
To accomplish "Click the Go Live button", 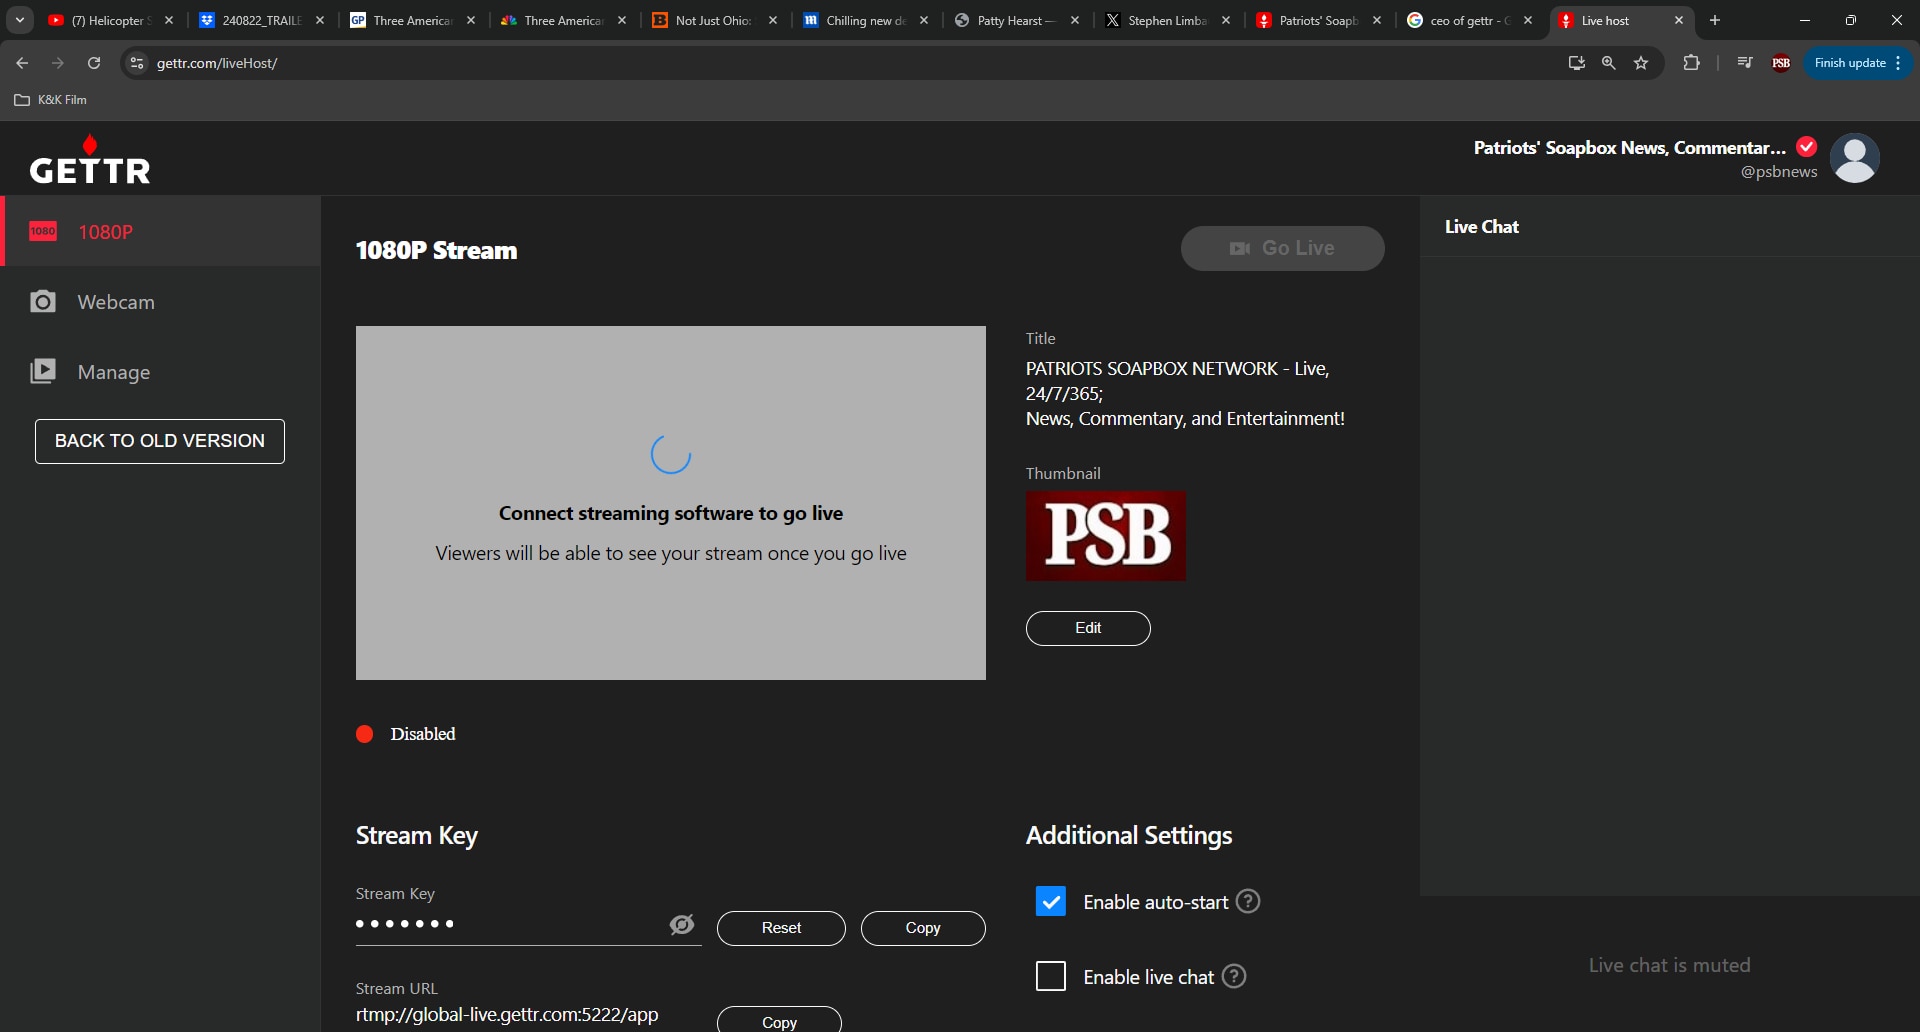I will 1283,248.
